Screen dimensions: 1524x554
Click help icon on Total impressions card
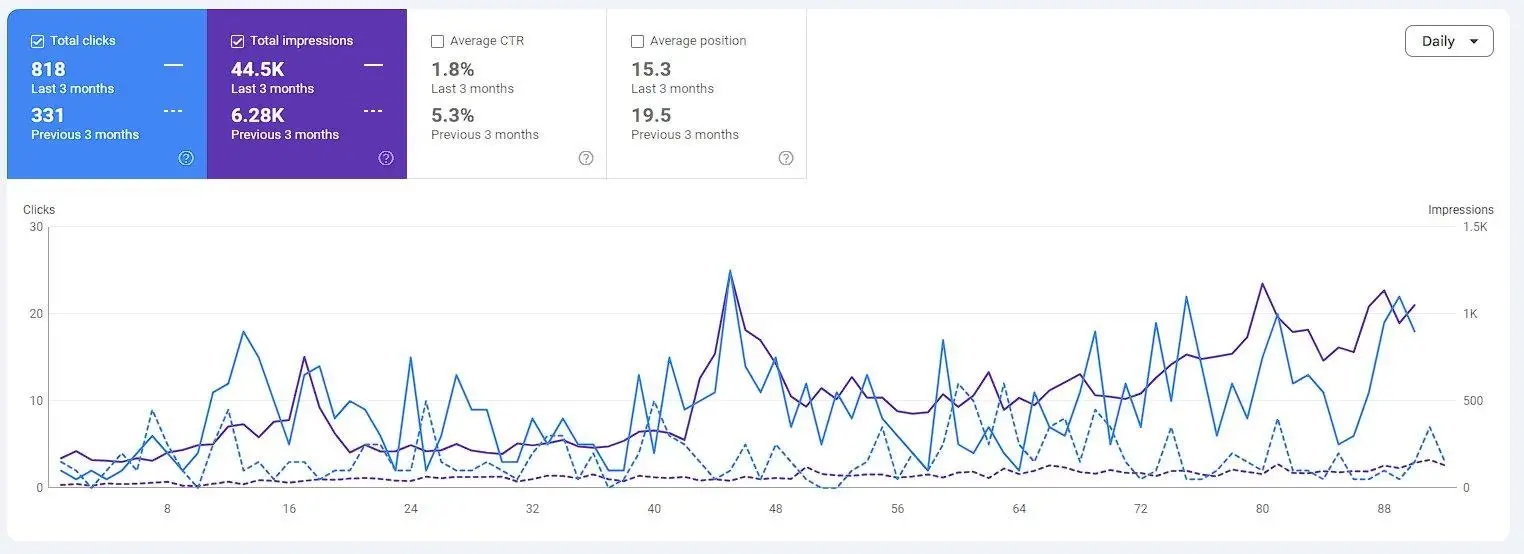pos(386,158)
